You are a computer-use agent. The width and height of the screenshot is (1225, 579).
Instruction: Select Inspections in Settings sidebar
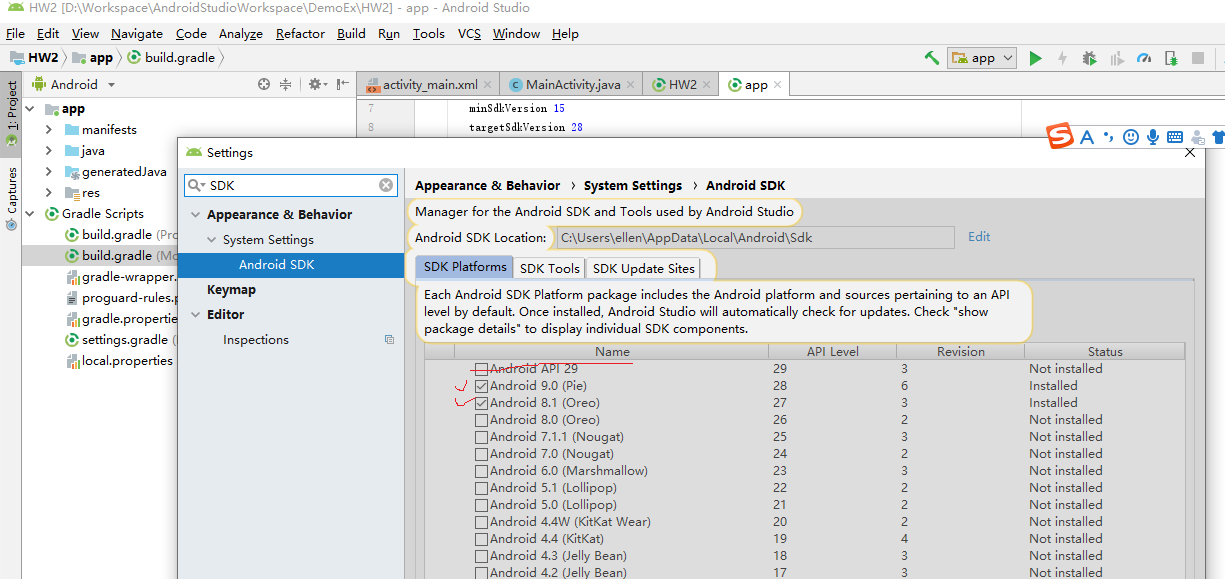coord(256,340)
